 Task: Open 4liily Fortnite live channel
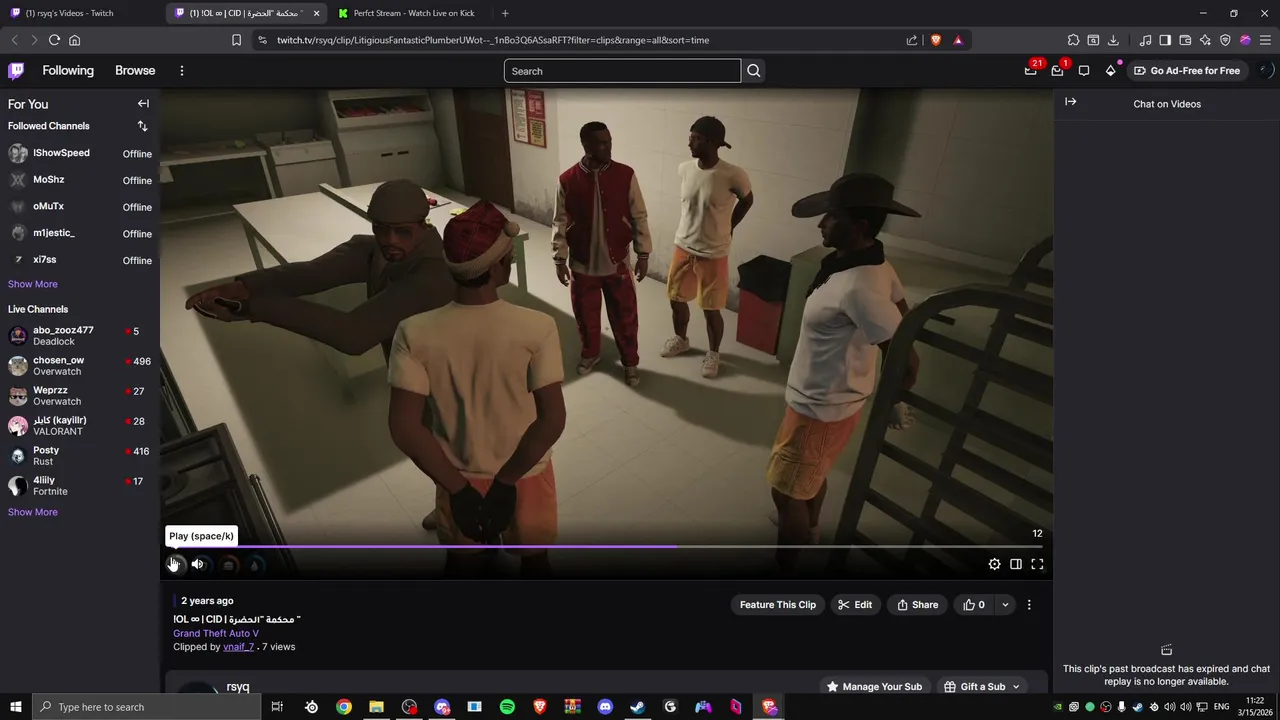(80, 486)
